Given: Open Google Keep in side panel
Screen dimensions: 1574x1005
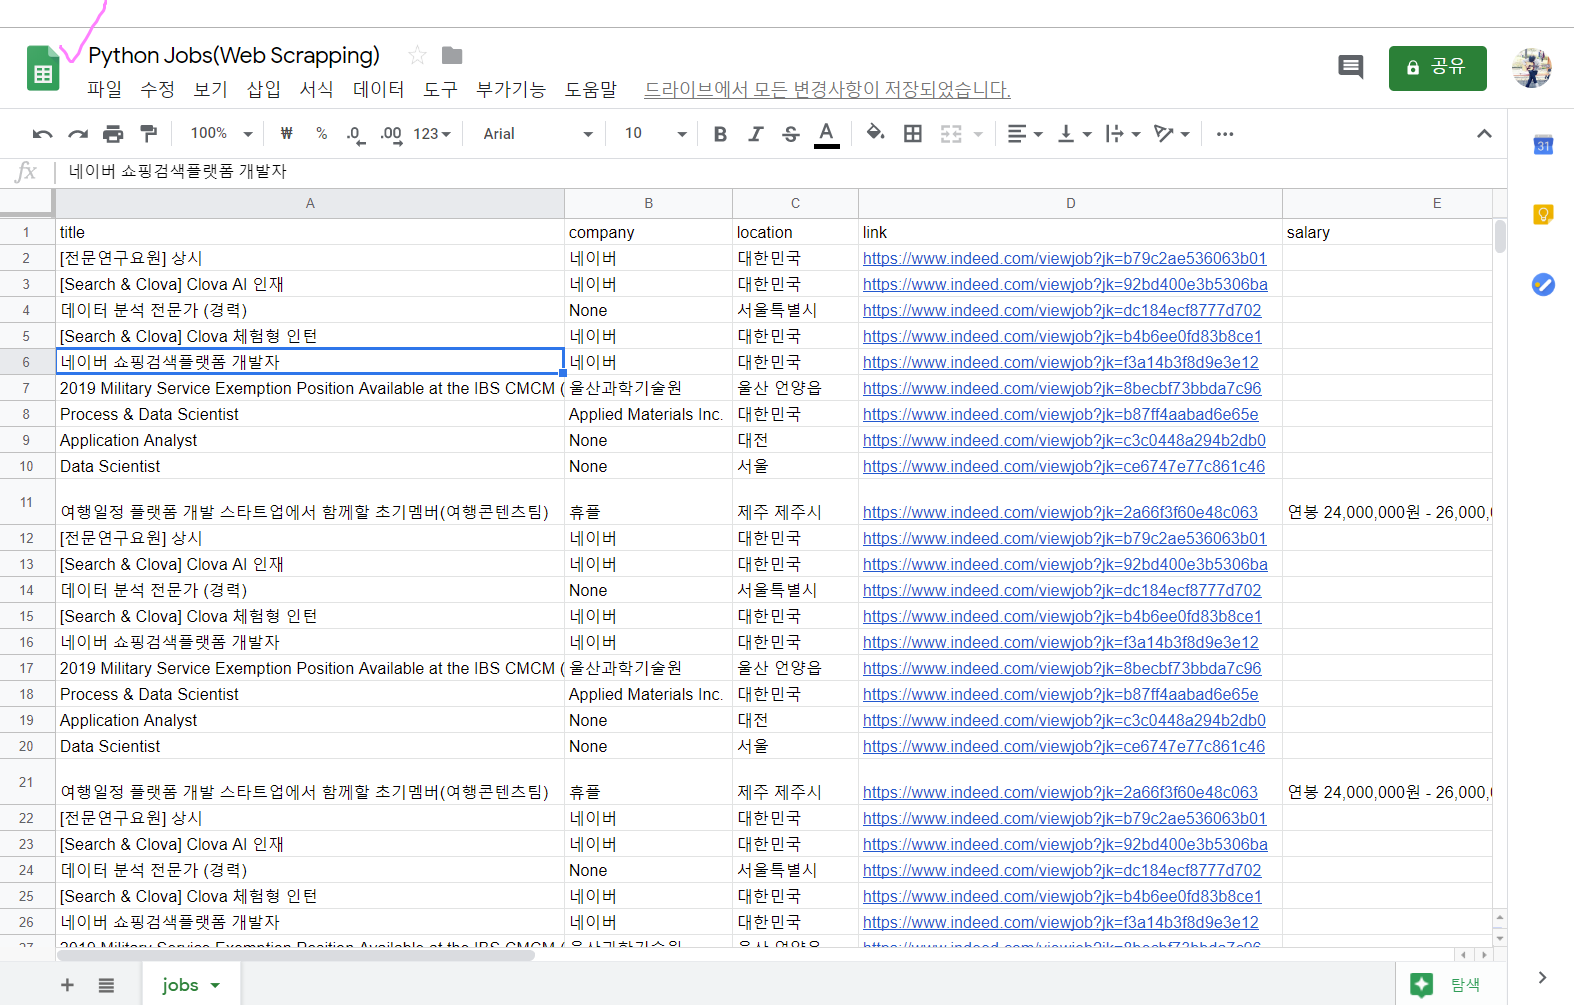Looking at the screenshot, I should (x=1543, y=214).
